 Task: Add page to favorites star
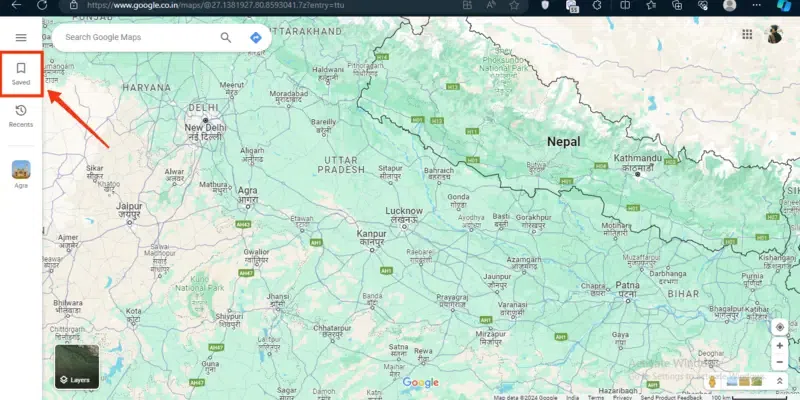[x=514, y=5]
